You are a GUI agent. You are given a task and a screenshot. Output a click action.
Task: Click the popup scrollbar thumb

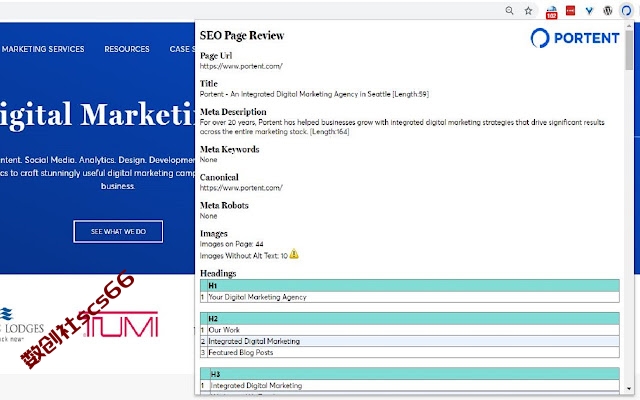(x=629, y=50)
